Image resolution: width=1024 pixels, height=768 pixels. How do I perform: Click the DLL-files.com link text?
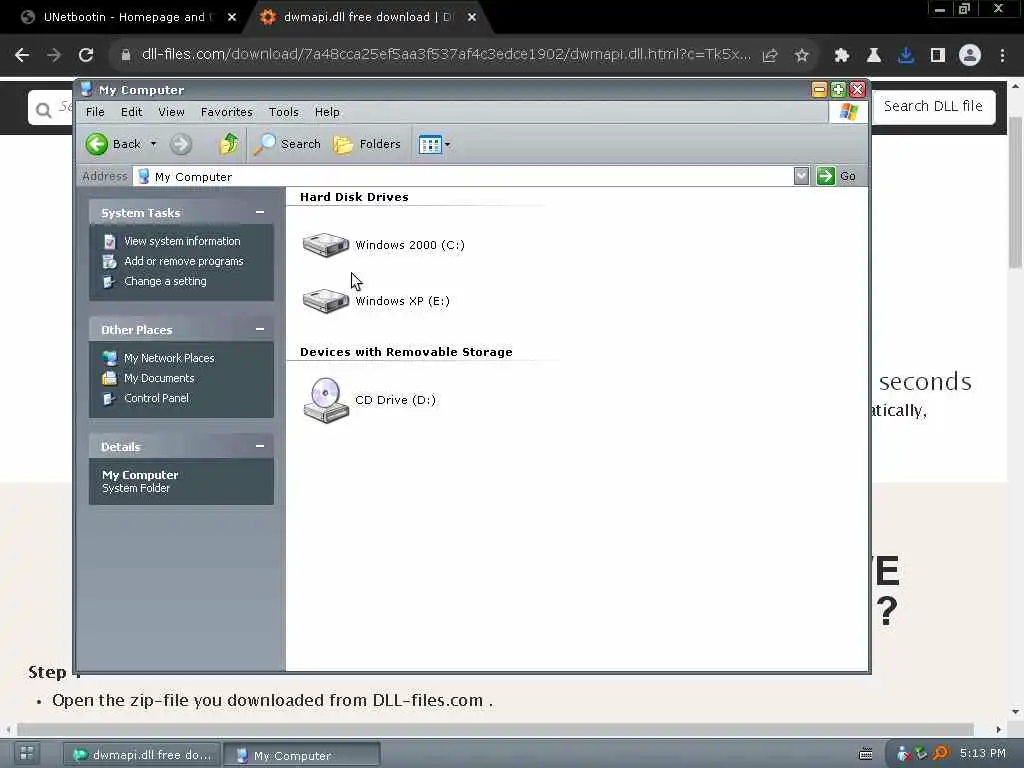coord(428,701)
